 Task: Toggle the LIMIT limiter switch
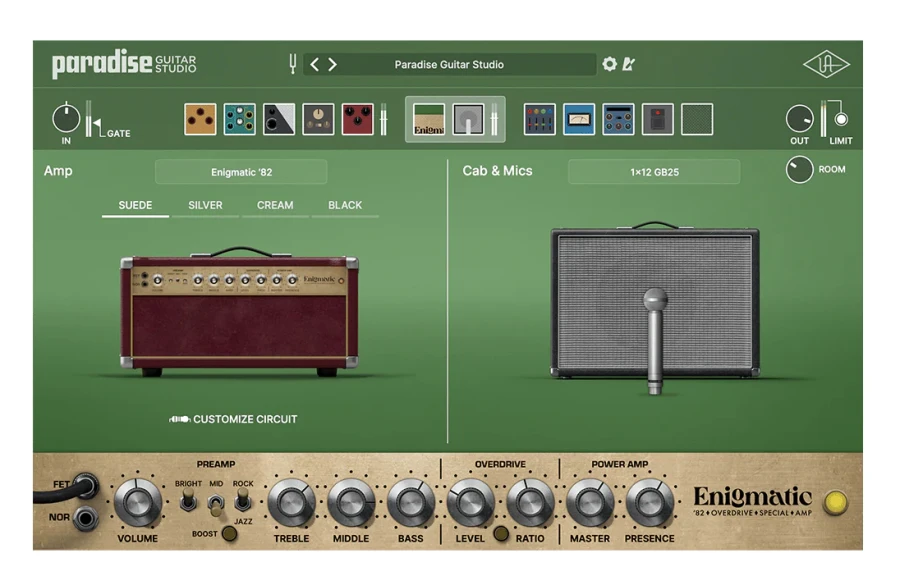coord(841,119)
